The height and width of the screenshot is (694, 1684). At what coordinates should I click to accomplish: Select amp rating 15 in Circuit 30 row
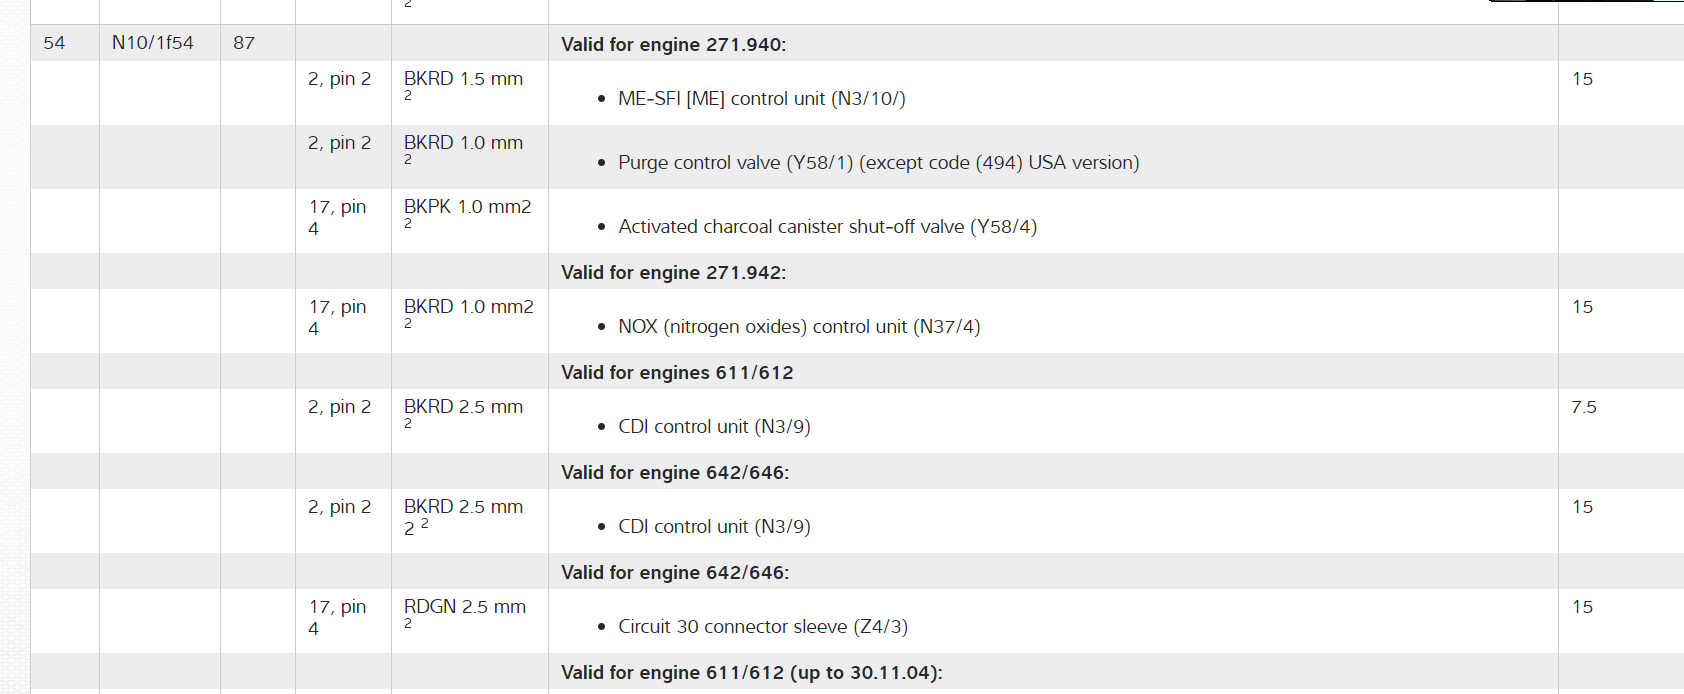coord(1582,607)
